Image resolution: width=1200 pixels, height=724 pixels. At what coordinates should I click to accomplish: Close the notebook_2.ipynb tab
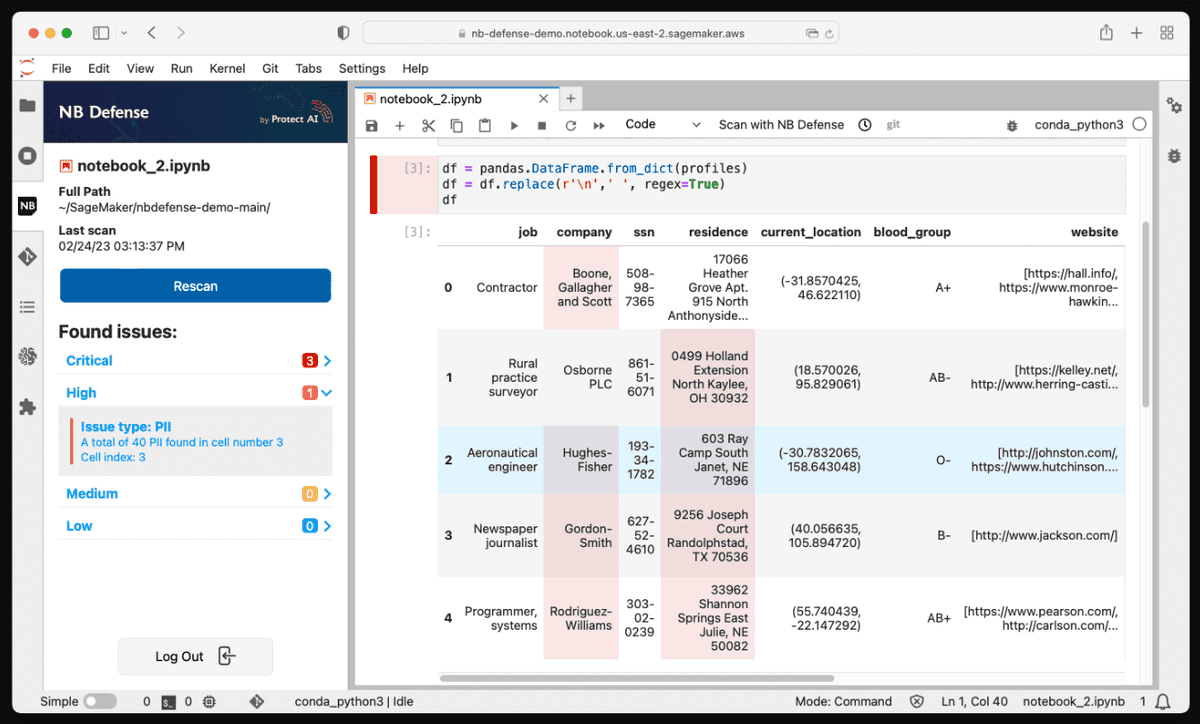pyautogui.click(x=544, y=99)
